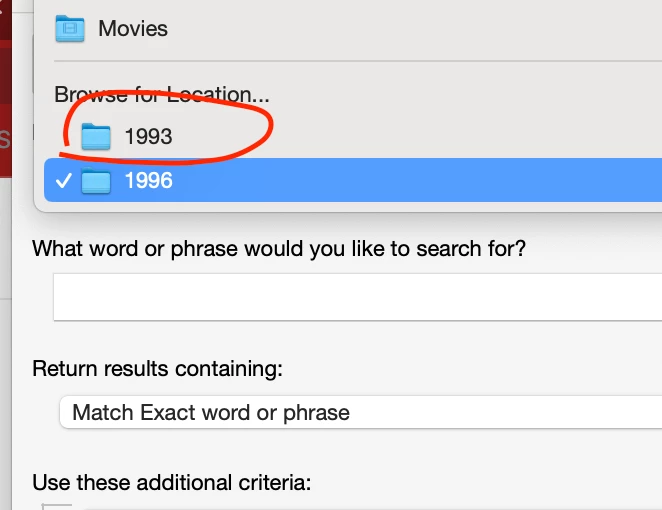Click the 'What word or phrase' question label
The height and width of the screenshot is (510, 662).
click(x=279, y=248)
